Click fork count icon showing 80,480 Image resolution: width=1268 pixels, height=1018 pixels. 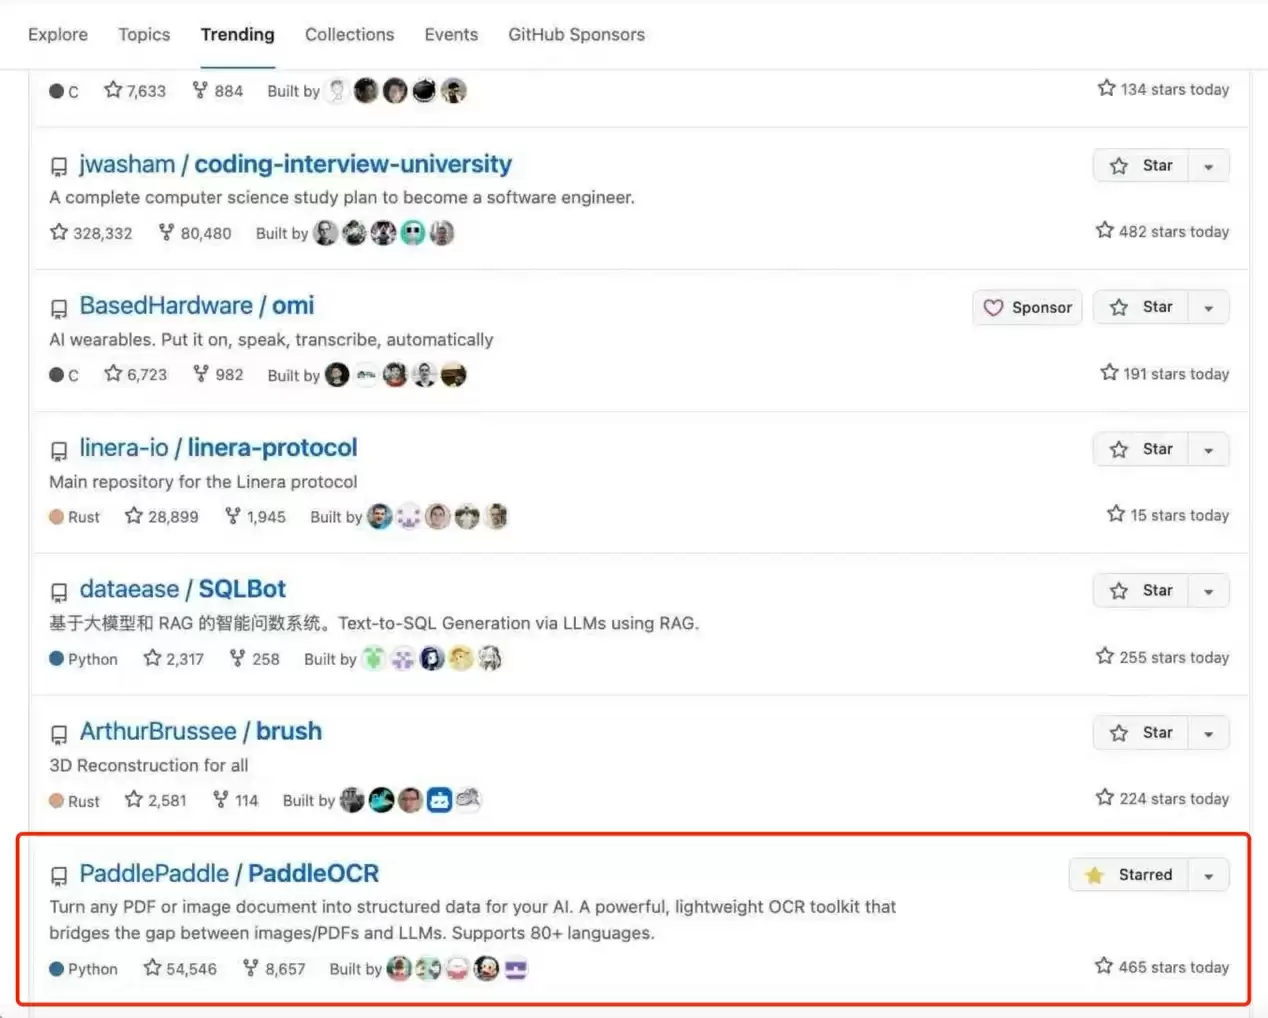click(x=167, y=232)
